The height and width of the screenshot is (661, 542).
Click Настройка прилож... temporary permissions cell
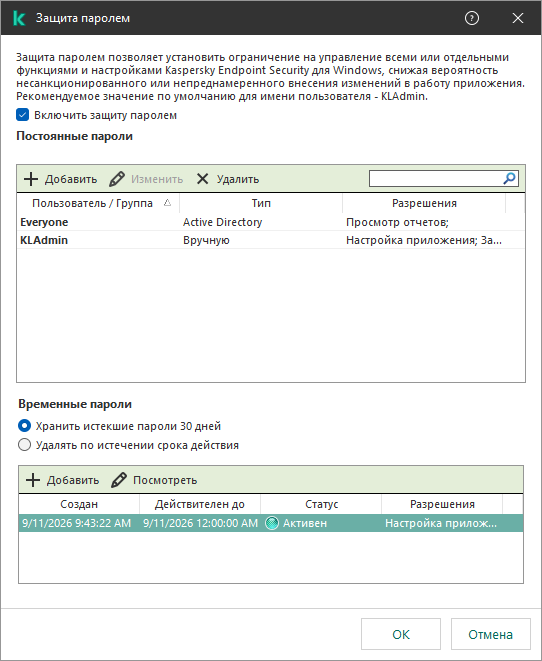point(441,523)
